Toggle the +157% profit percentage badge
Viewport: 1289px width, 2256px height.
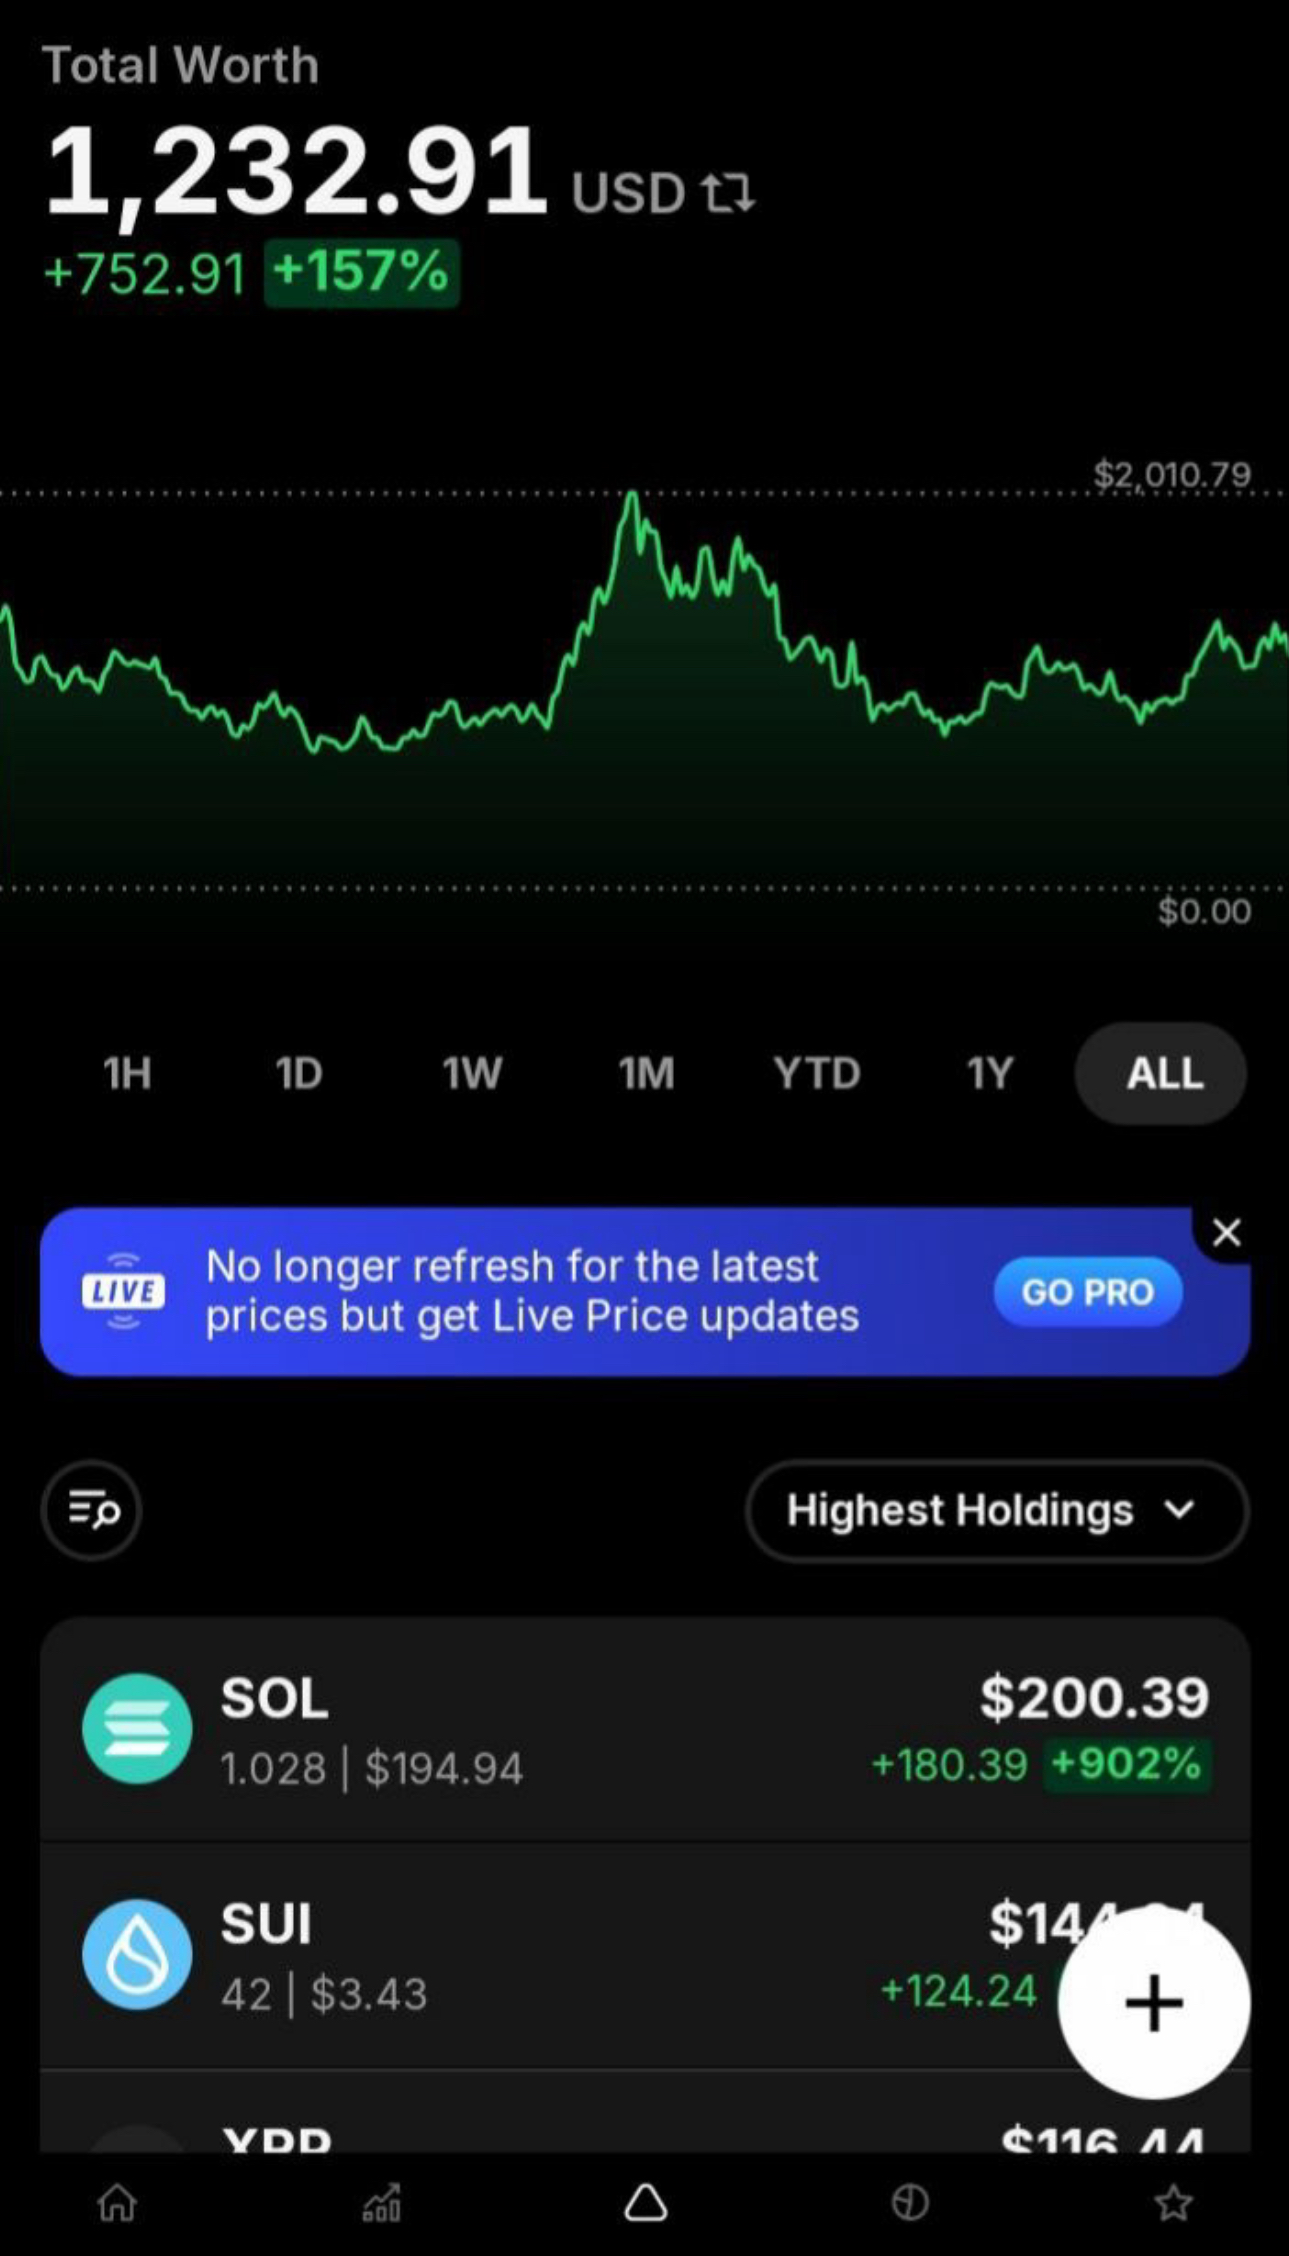tap(361, 272)
